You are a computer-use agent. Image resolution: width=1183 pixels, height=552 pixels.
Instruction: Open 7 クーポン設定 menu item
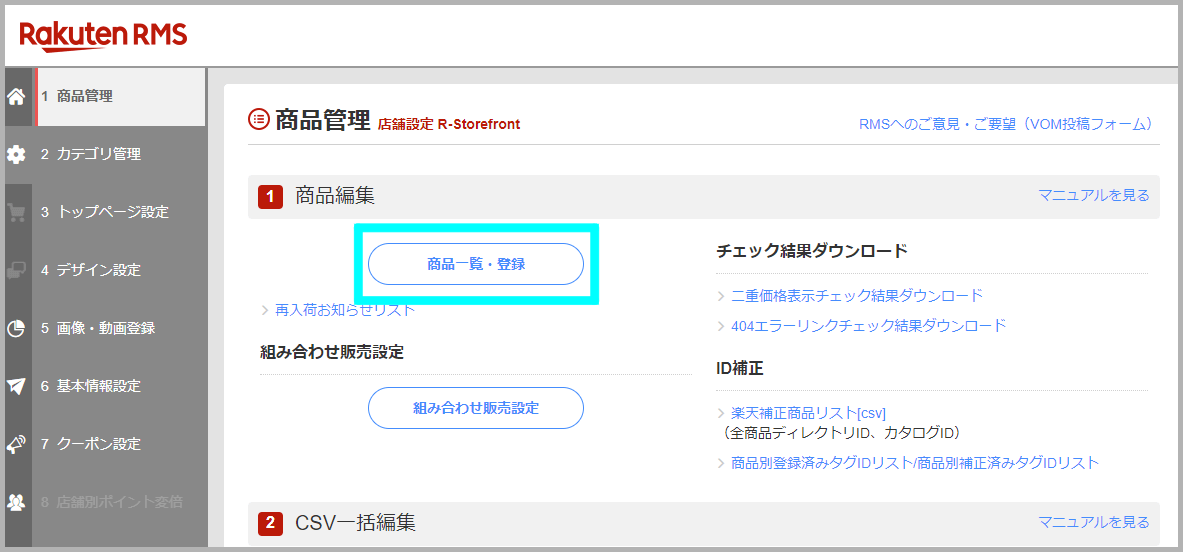(x=120, y=444)
